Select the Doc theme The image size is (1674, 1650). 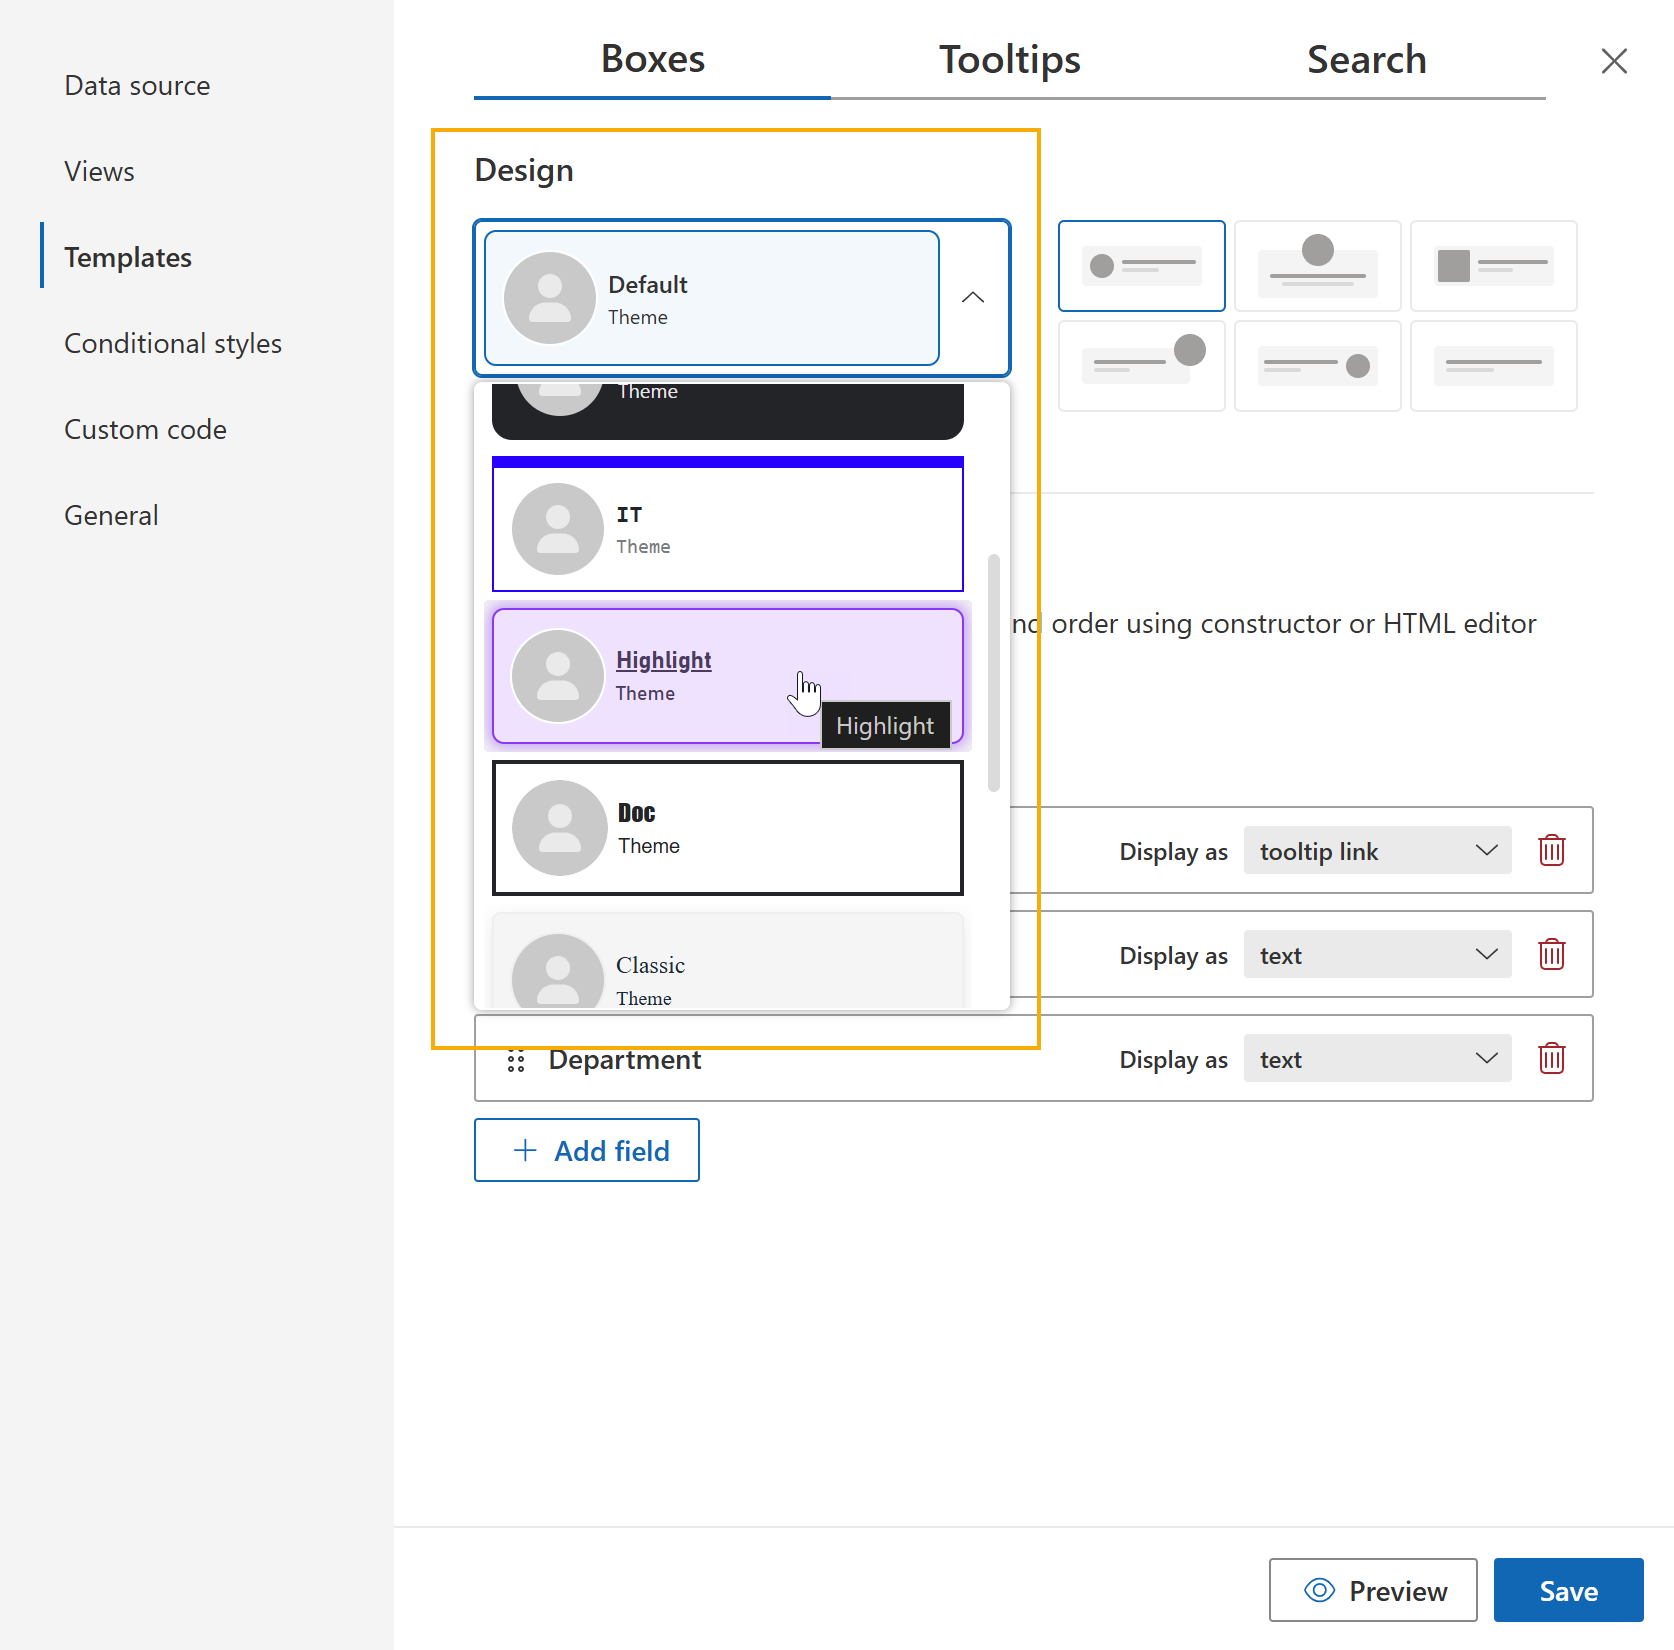[727, 828]
